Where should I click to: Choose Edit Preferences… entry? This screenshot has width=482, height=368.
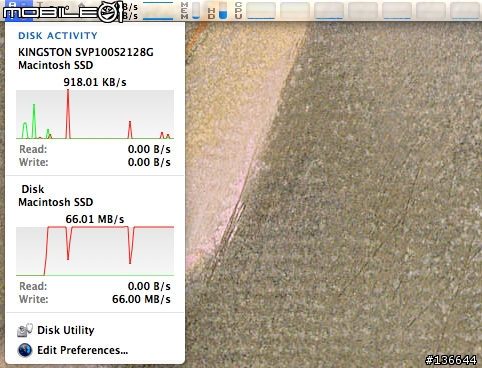pyautogui.click(x=73, y=350)
